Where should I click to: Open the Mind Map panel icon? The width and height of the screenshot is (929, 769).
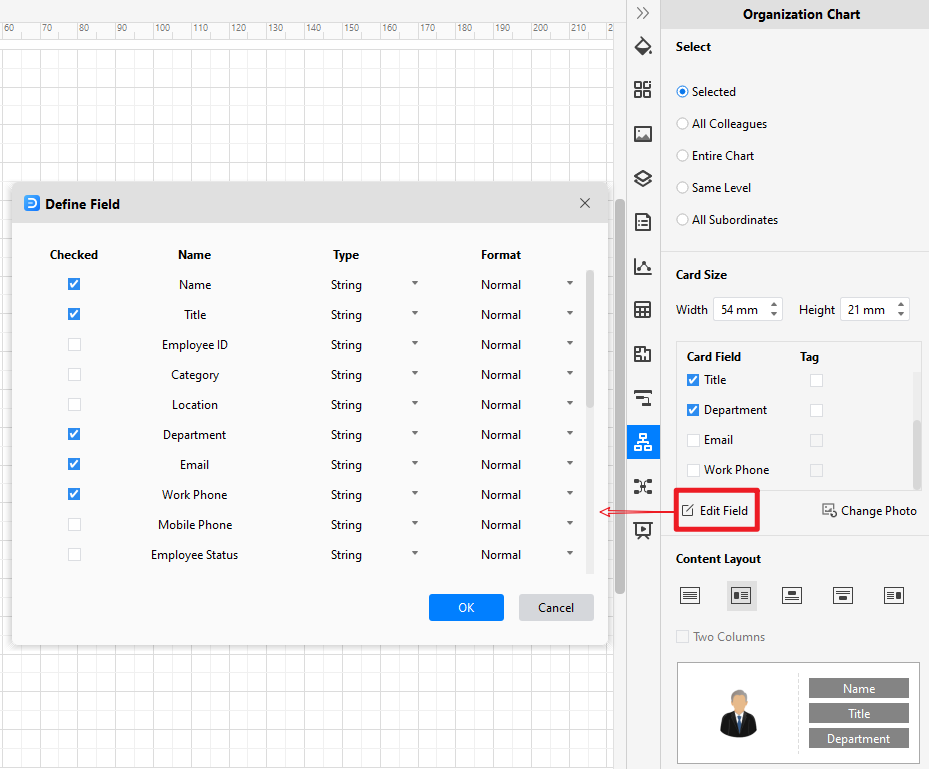643,486
